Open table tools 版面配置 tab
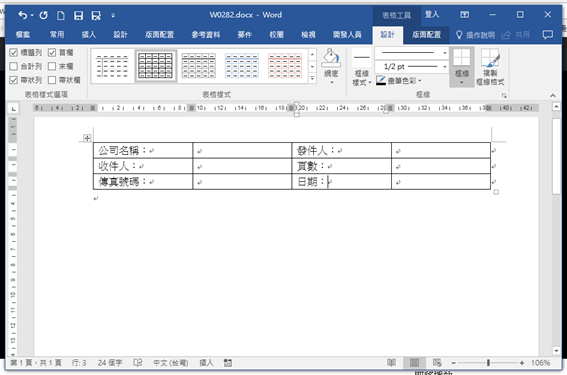Viewport: 567px width, 375px height. (x=426, y=35)
